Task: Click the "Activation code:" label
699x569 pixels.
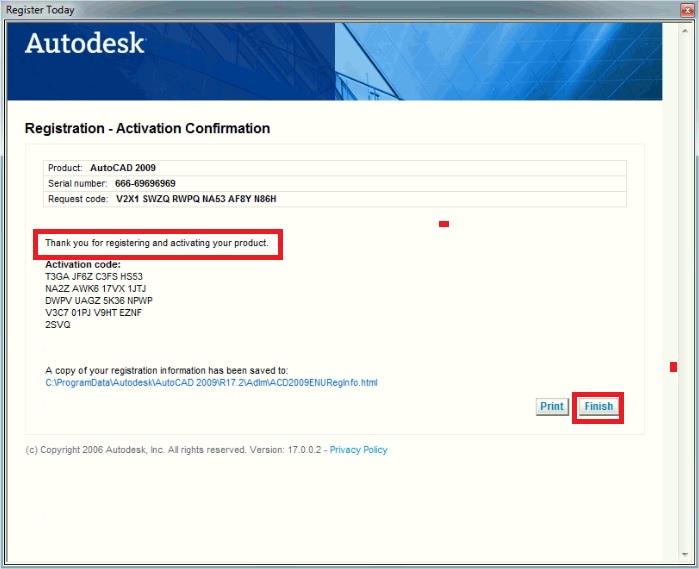Action: 83,265
